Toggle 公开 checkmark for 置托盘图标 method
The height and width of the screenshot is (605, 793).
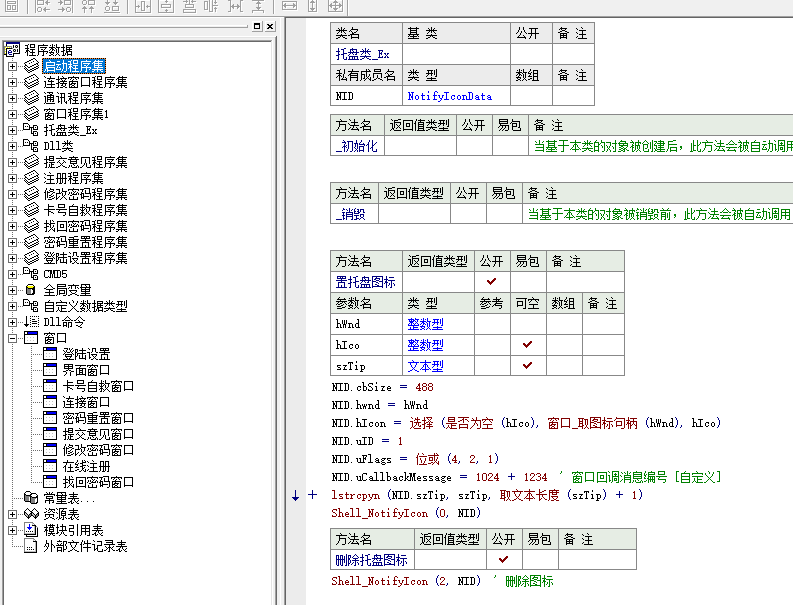point(492,281)
